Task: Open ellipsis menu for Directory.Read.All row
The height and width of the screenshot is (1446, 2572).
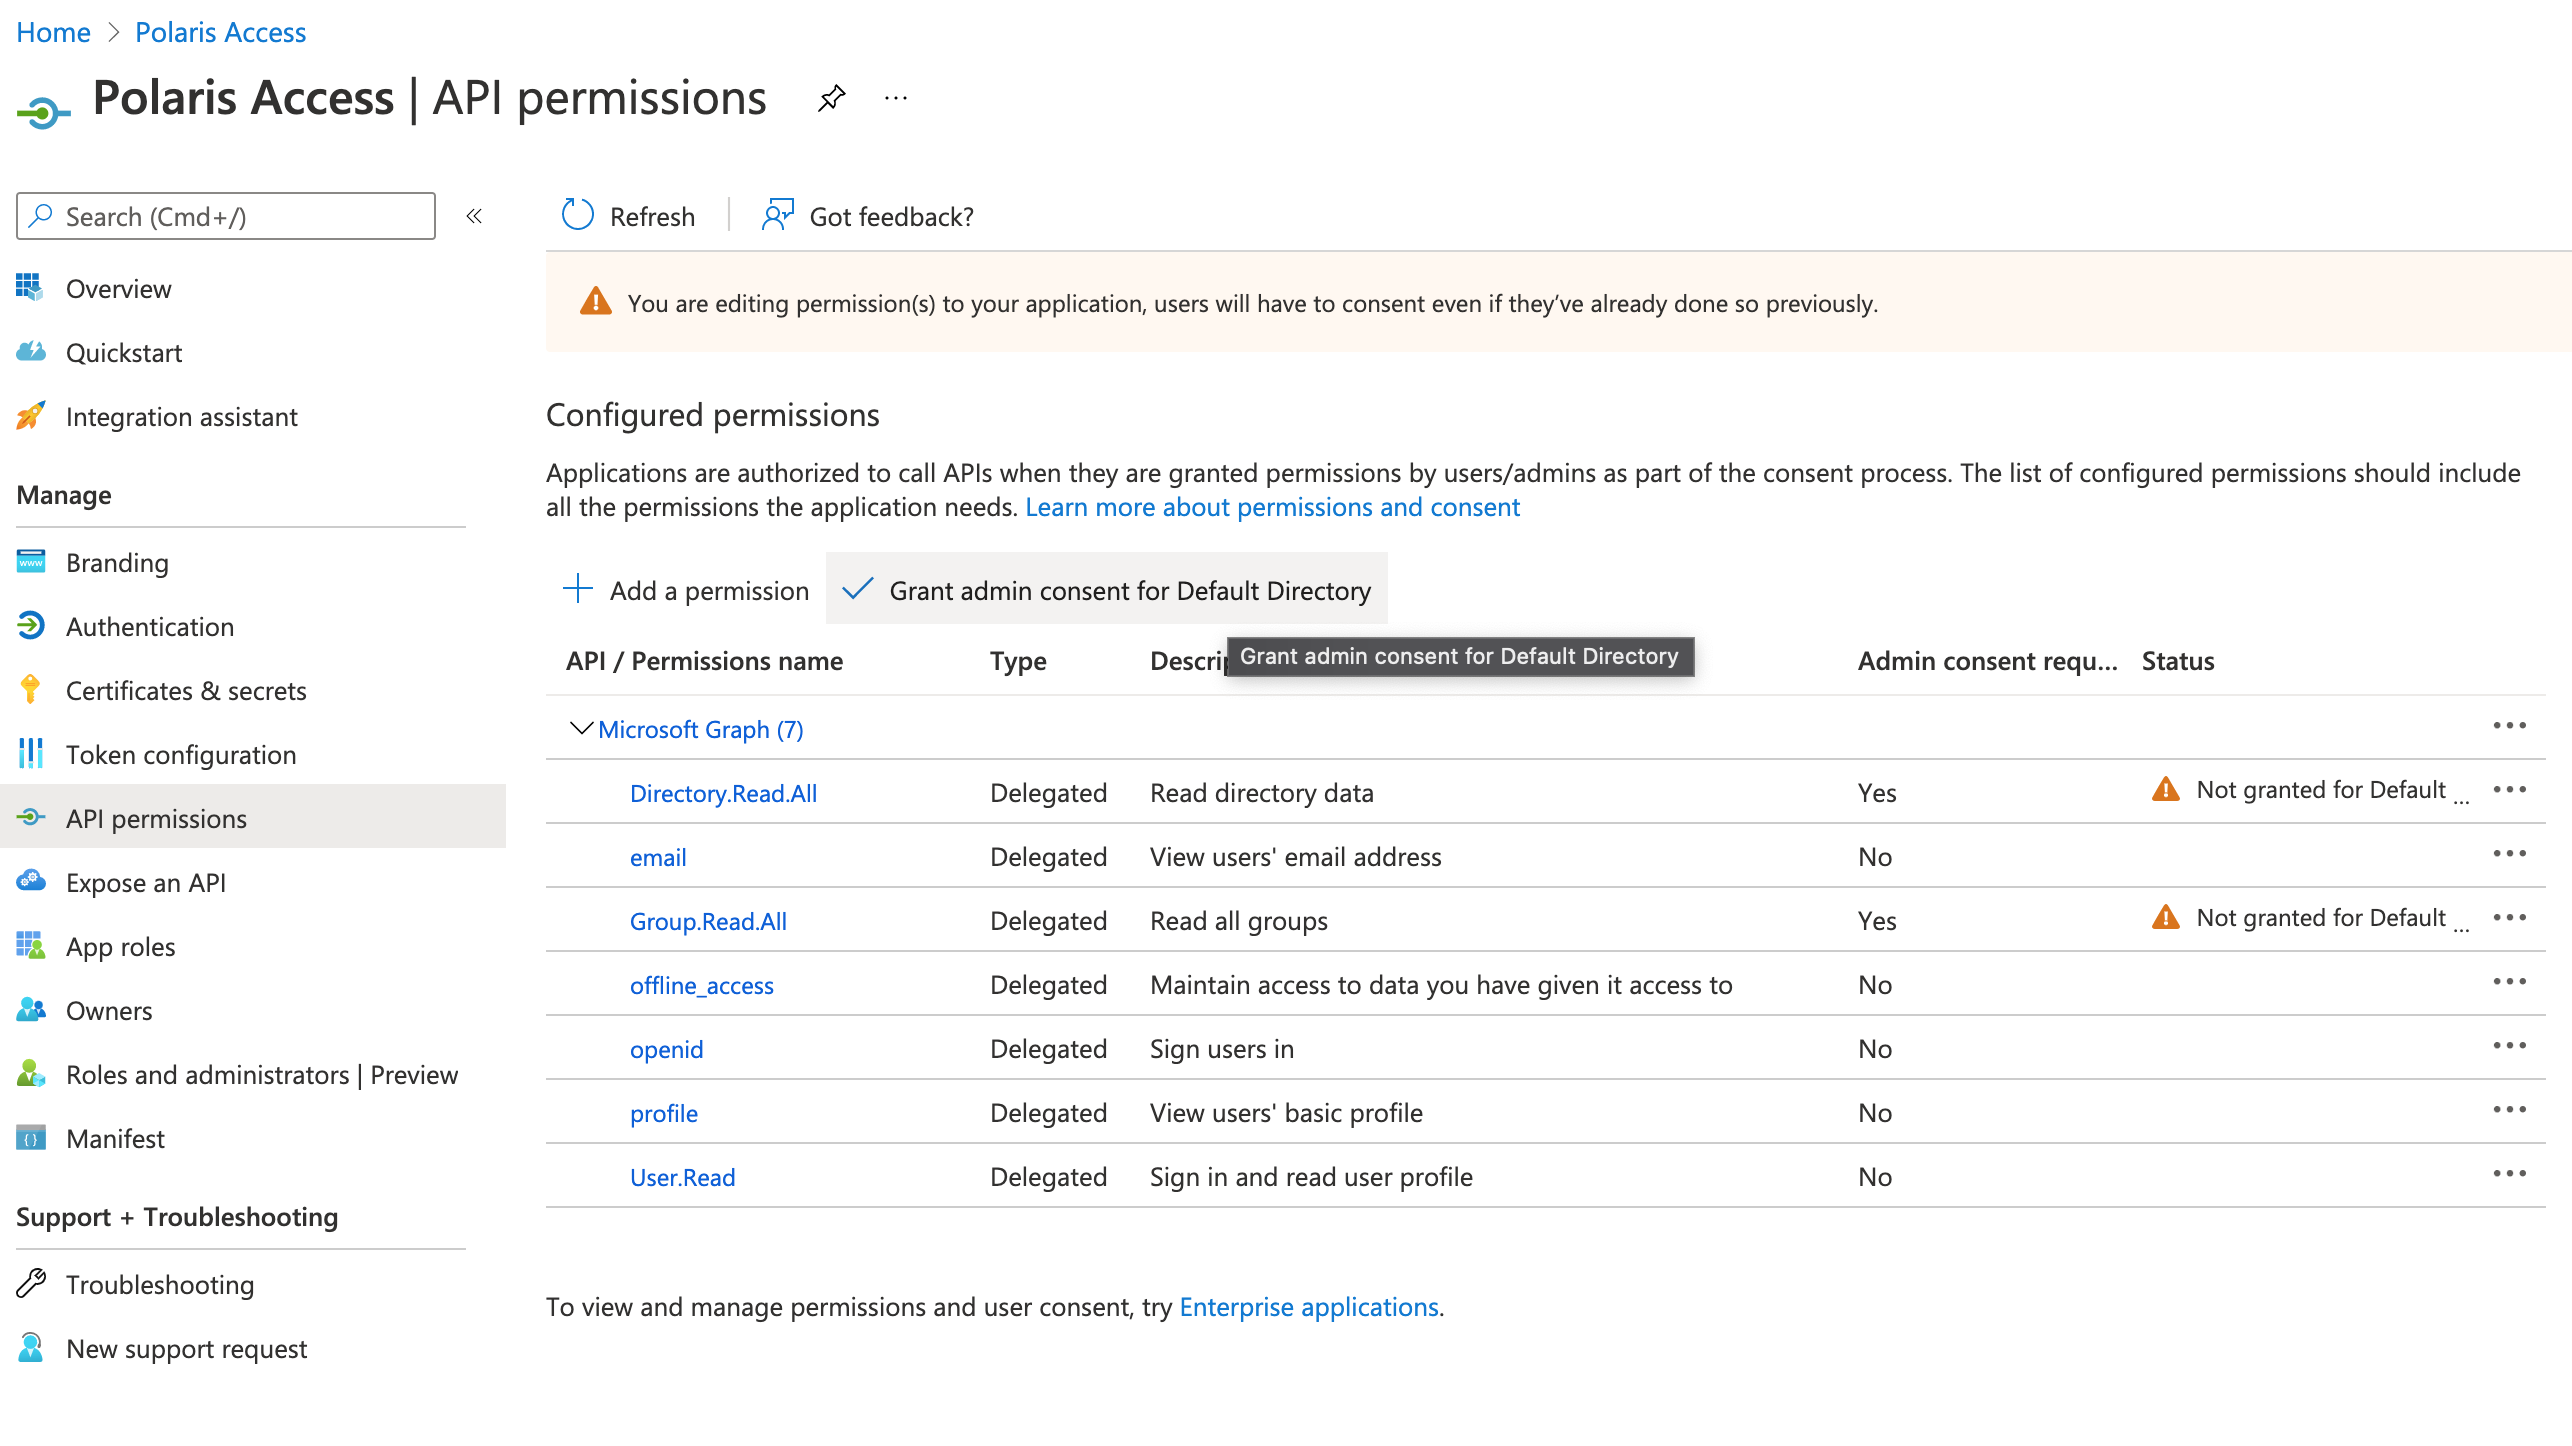Action: click(2509, 790)
